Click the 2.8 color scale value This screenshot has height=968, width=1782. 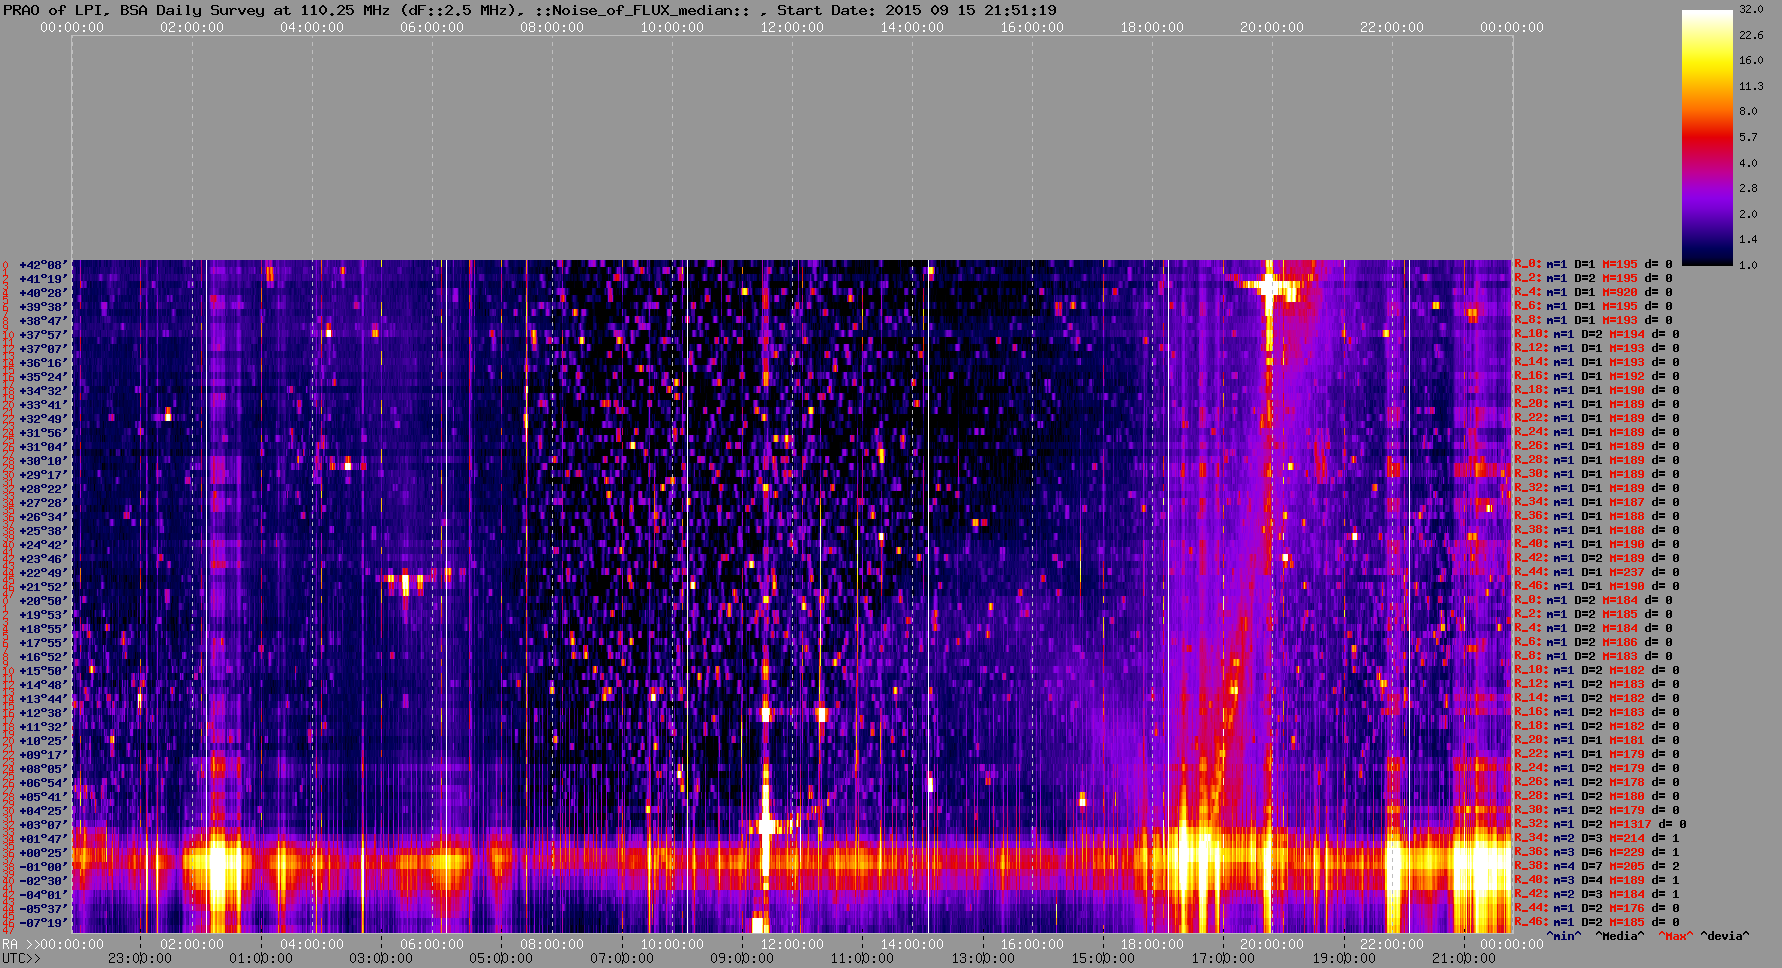1748,188
